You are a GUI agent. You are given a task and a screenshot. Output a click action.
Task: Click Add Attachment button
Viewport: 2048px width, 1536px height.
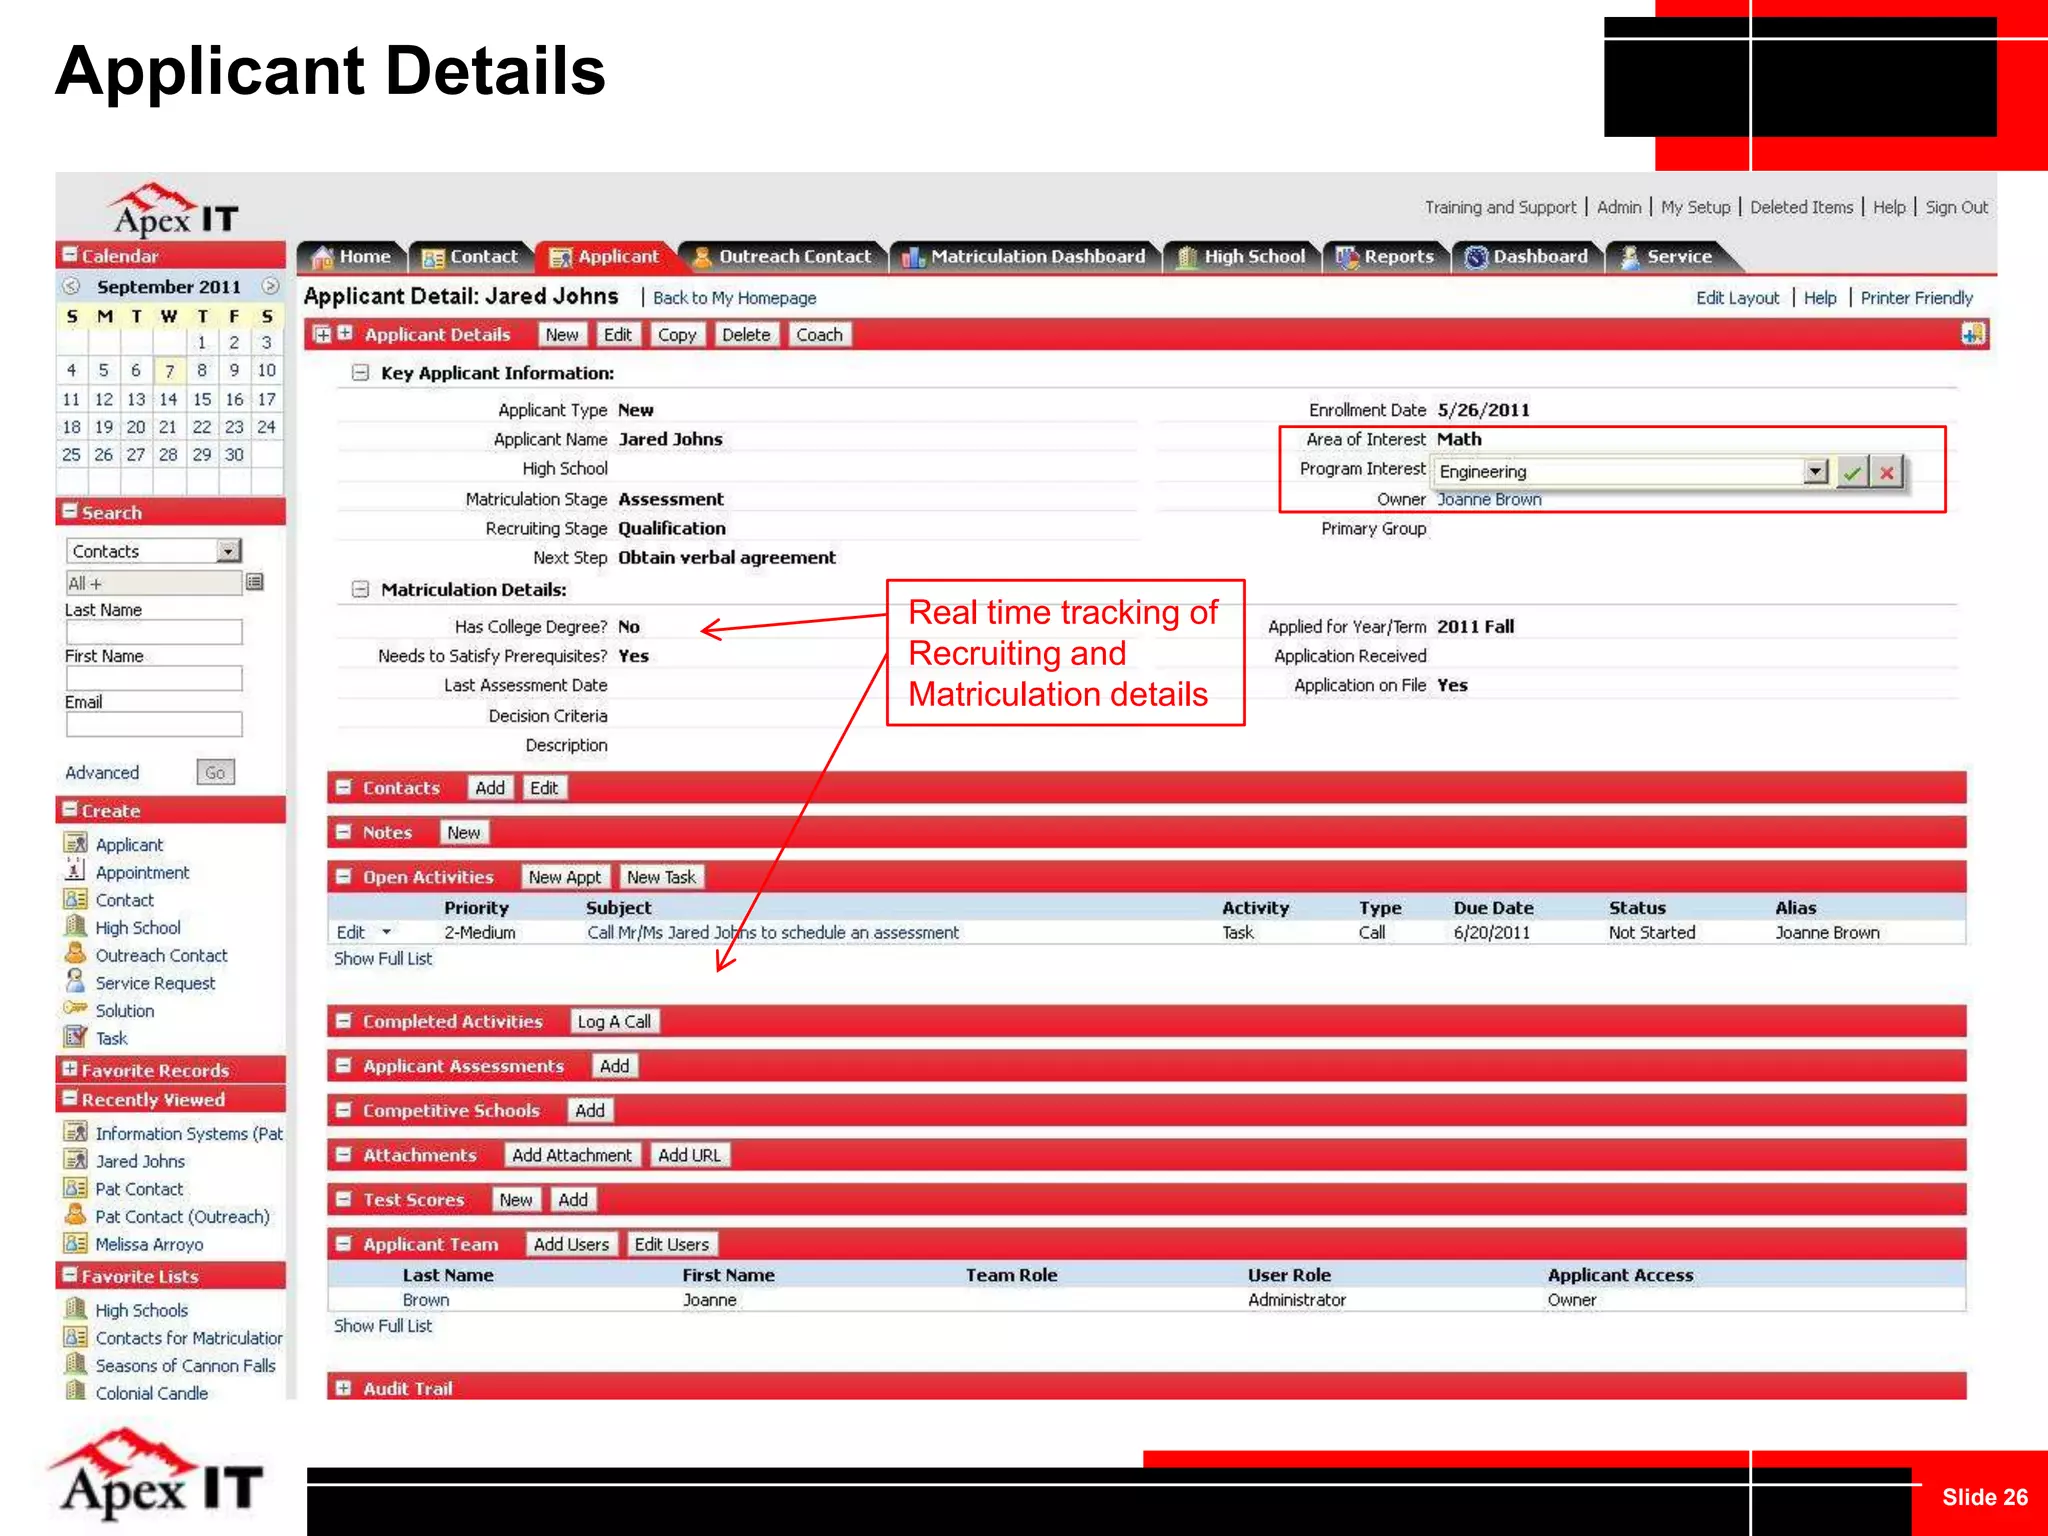point(572,1155)
